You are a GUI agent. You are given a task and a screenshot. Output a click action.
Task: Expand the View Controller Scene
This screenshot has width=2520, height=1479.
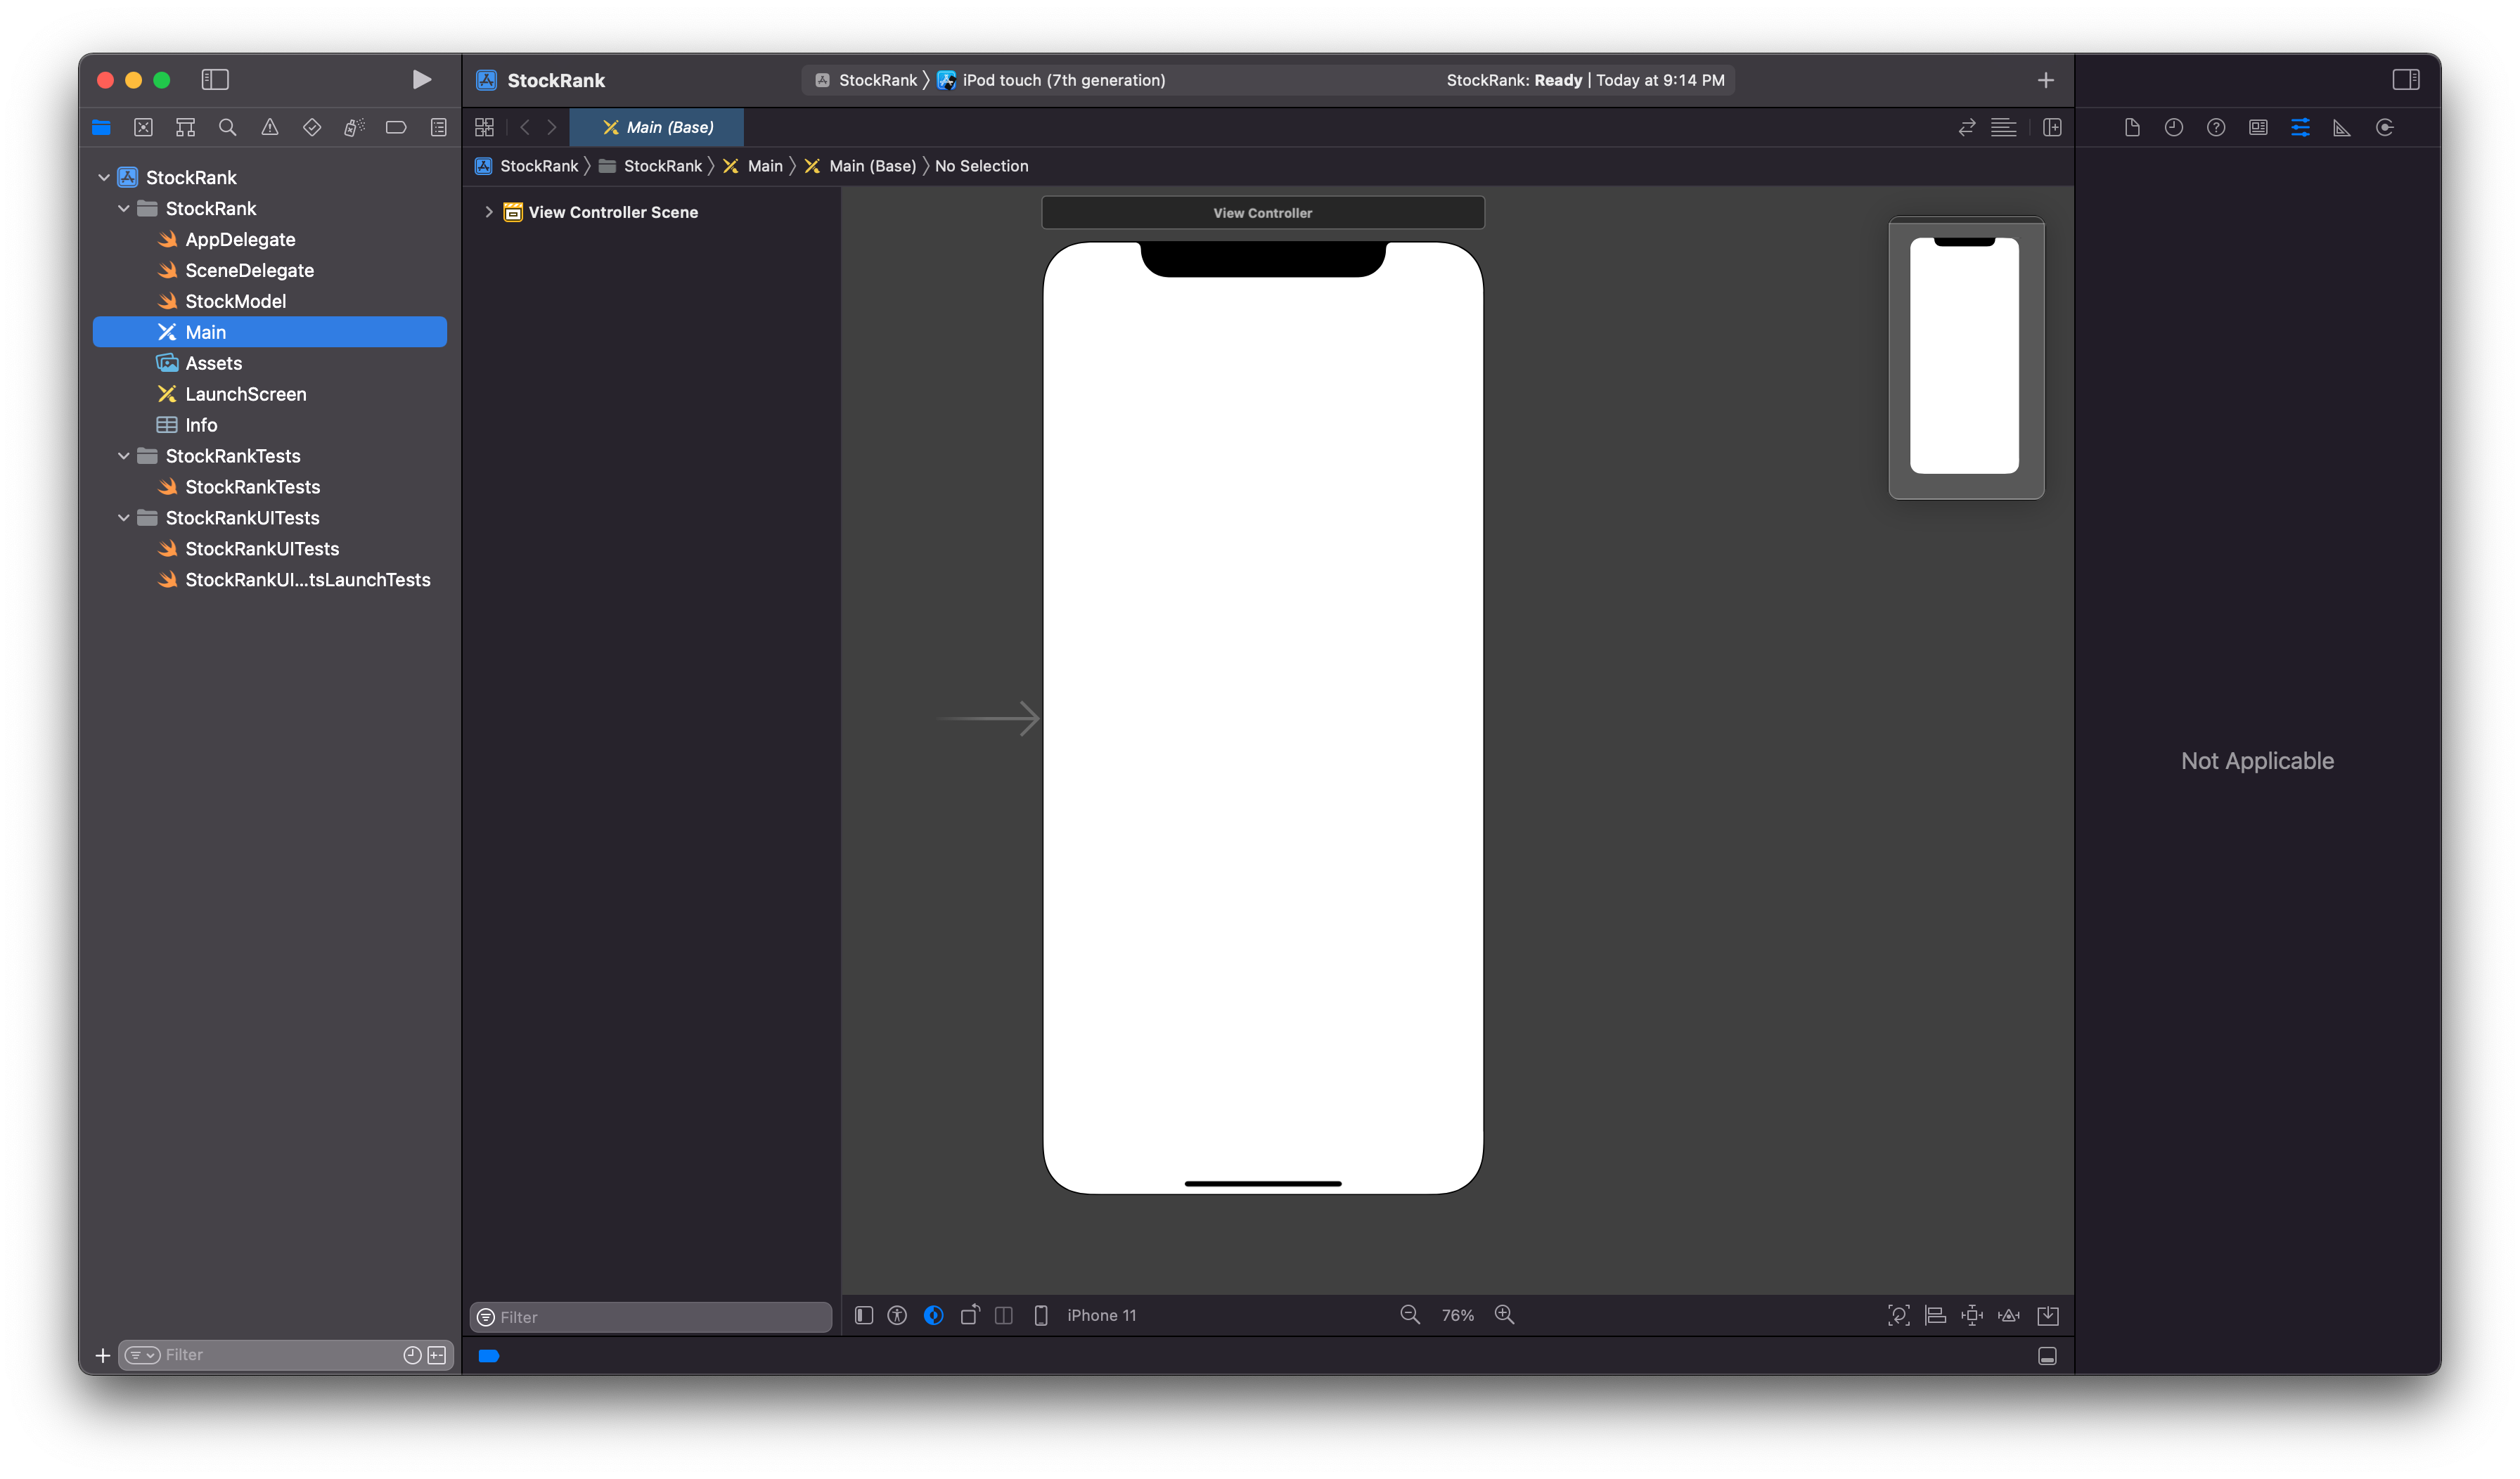click(489, 212)
